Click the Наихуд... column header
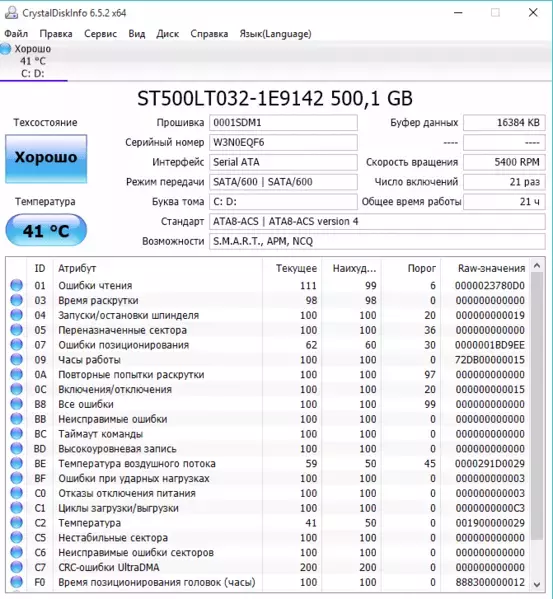Screen dimensions: 553x599 (351, 269)
